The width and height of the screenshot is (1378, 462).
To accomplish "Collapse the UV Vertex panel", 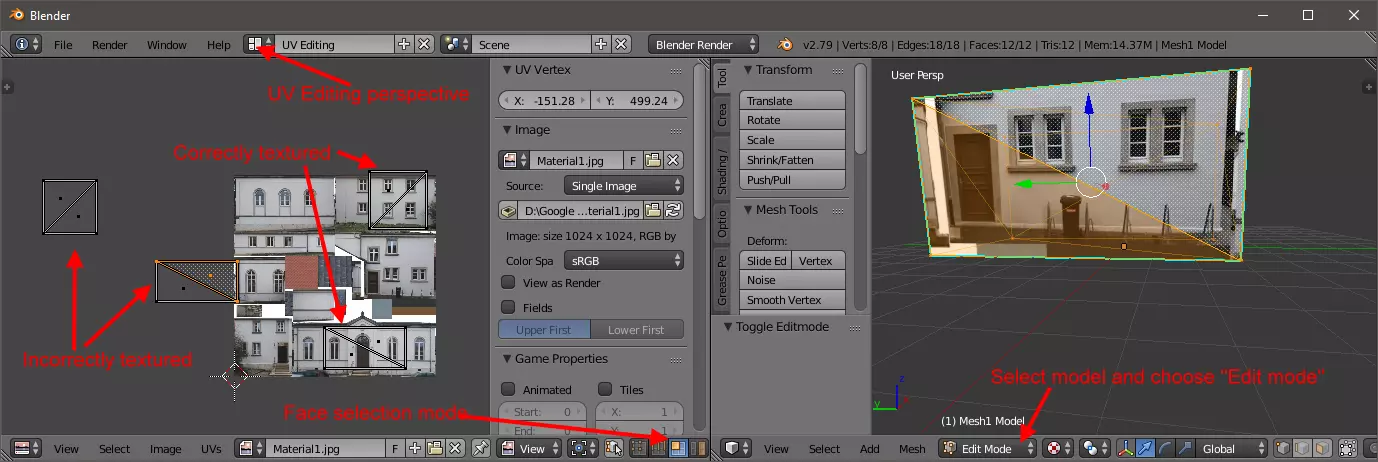I will pos(506,70).
